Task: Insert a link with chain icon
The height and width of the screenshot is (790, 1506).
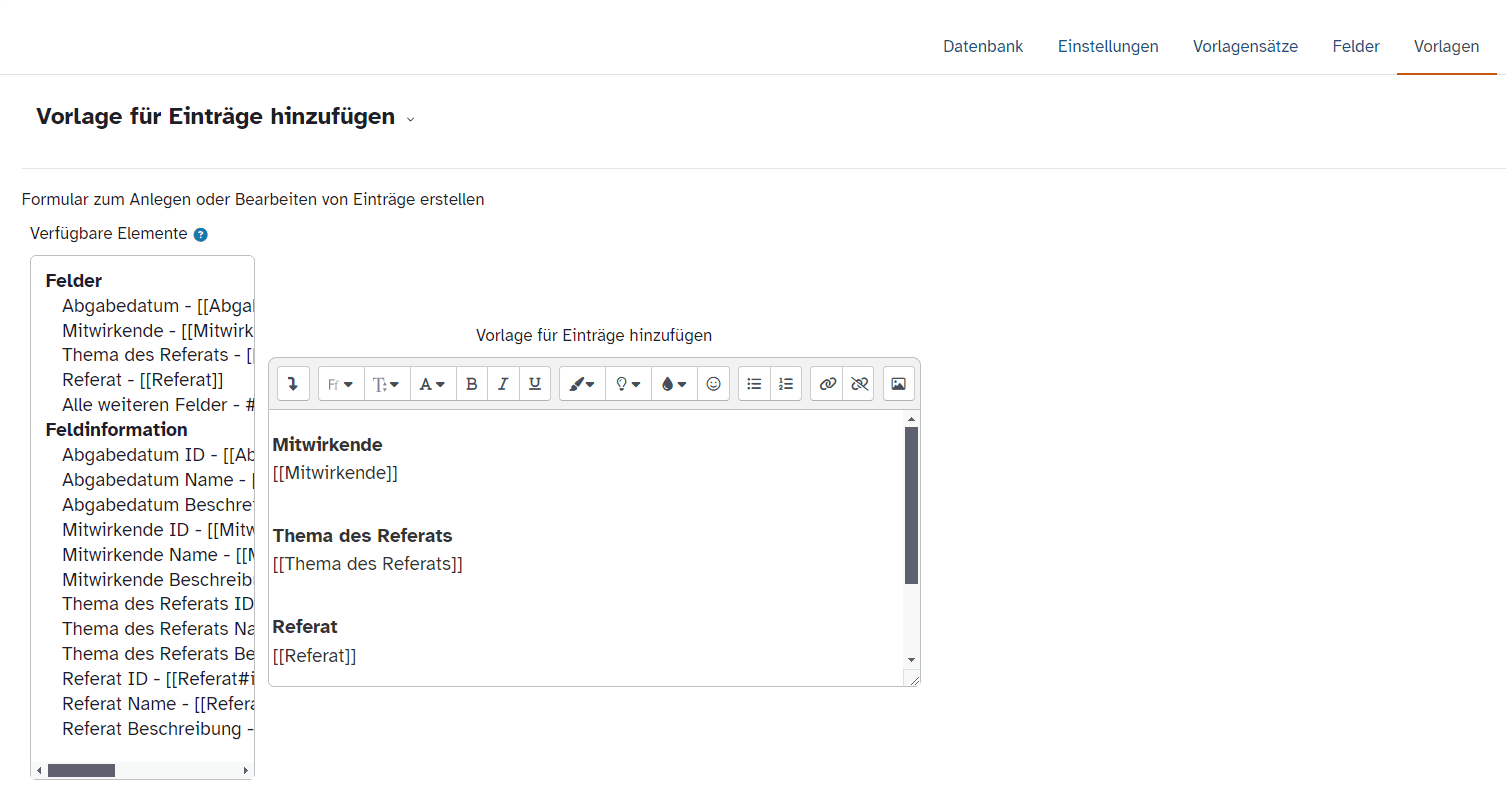Action: (827, 384)
